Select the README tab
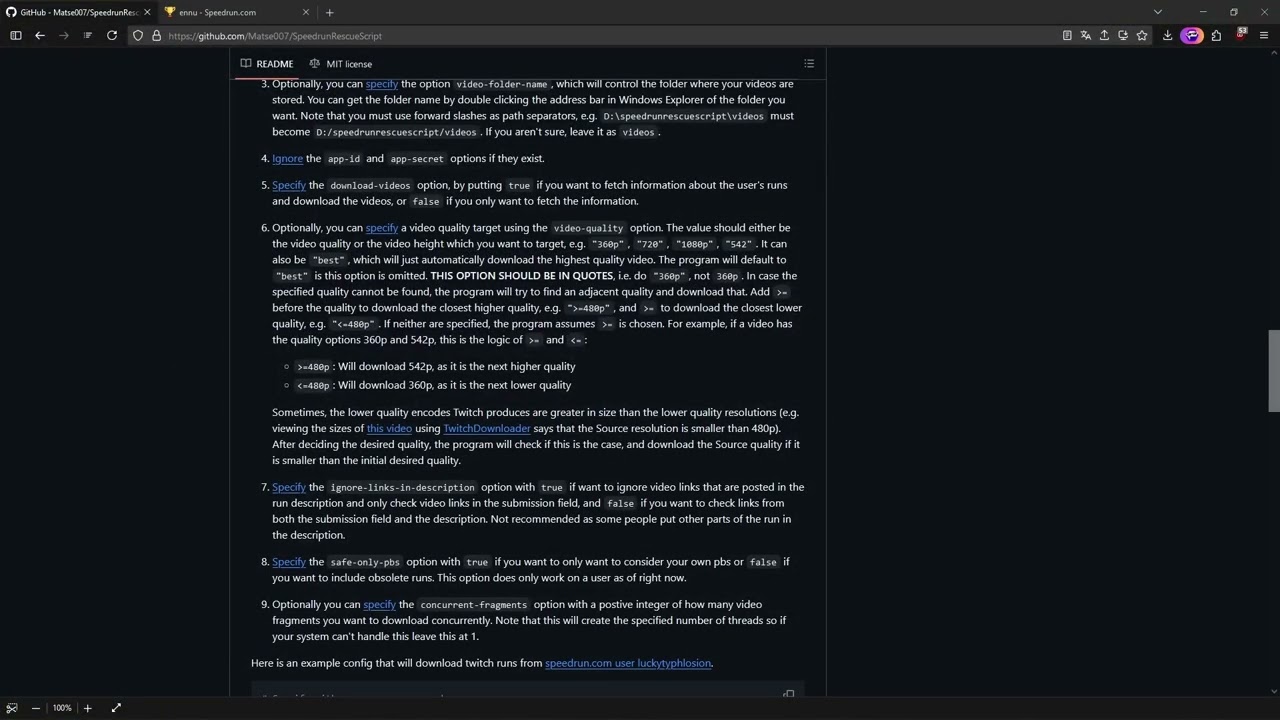The width and height of the screenshot is (1280, 720). coord(267,63)
